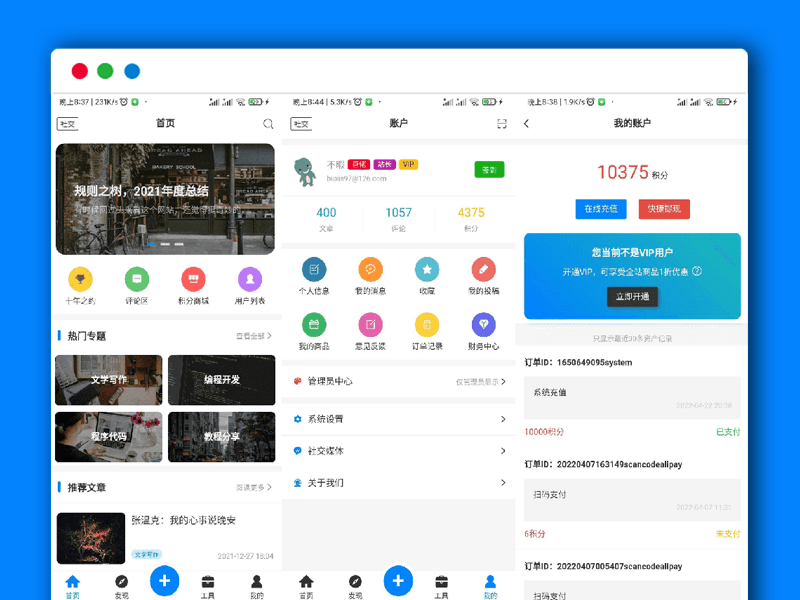Image resolution: width=800 pixels, height=600 pixels.
Task: Open 个人信息 personal info in account panel
Action: (315, 270)
